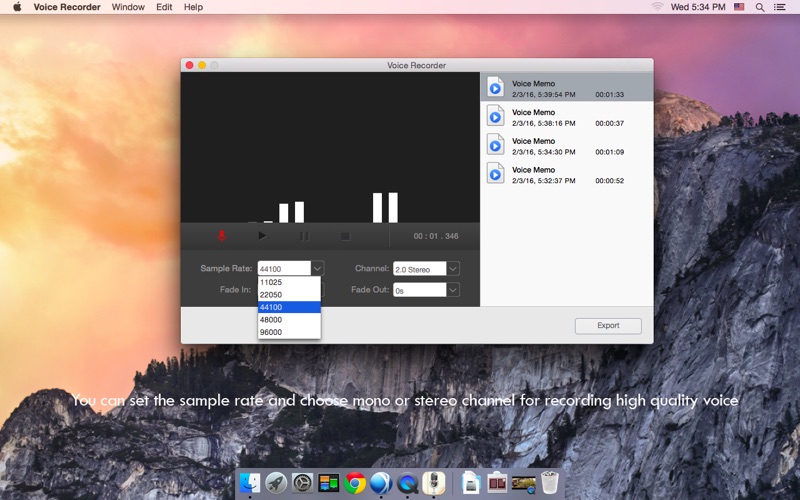This screenshot has width=800, height=500.
Task: Open QuickTime Player from the Dock
Action: [408, 482]
